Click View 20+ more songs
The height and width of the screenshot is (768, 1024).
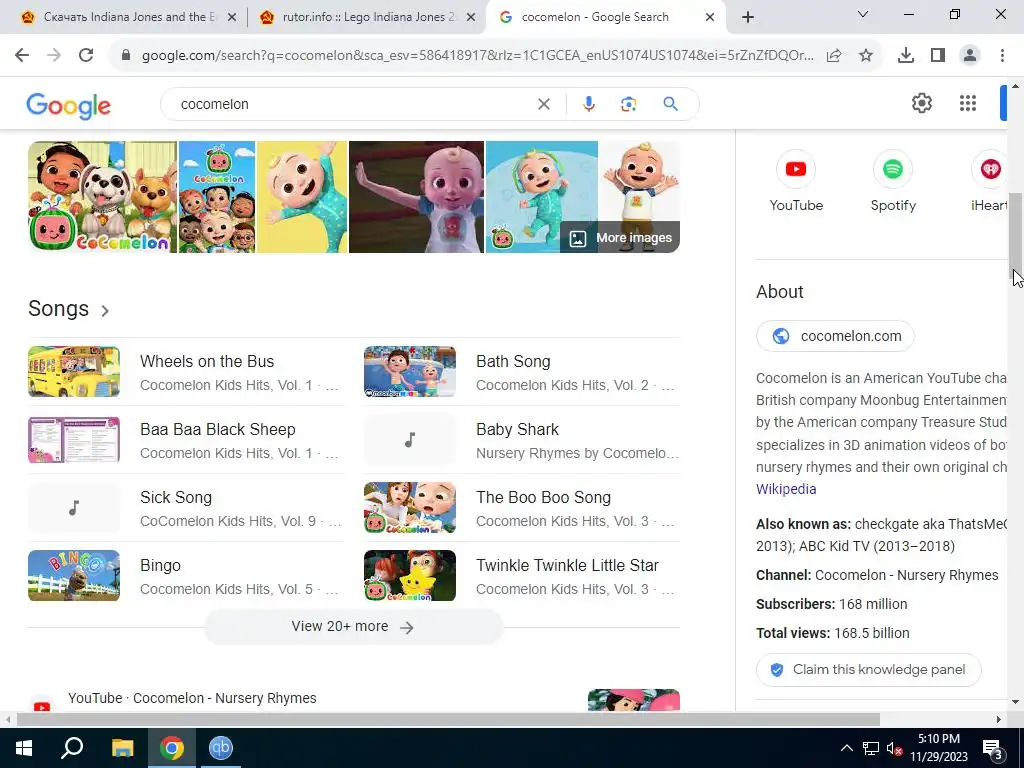coord(353,627)
